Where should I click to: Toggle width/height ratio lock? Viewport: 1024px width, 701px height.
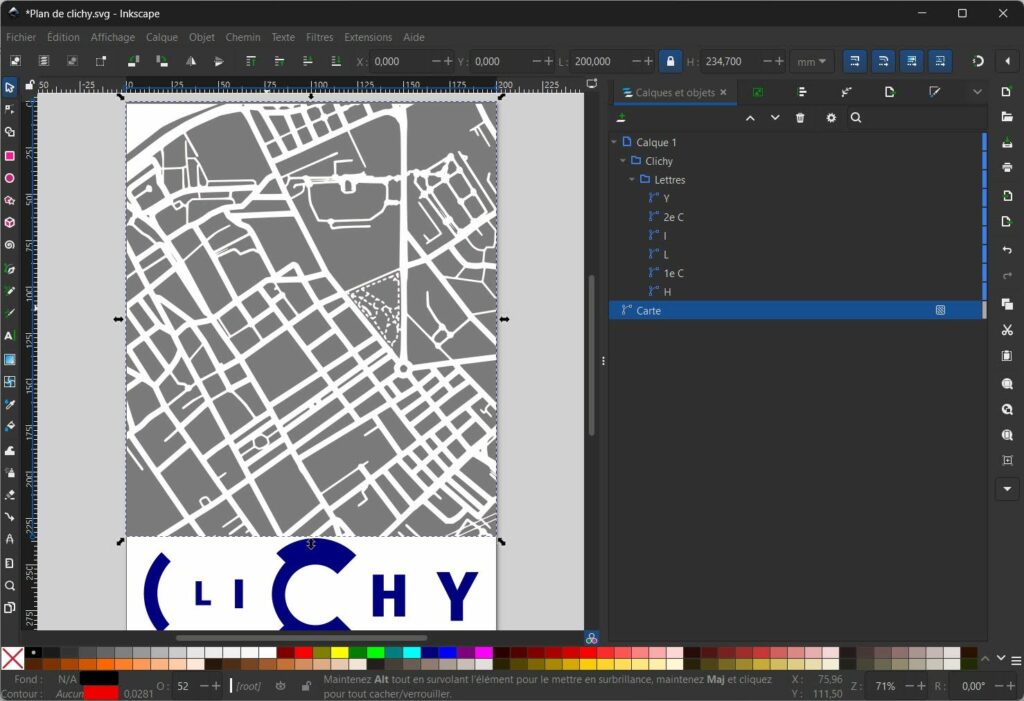click(670, 61)
